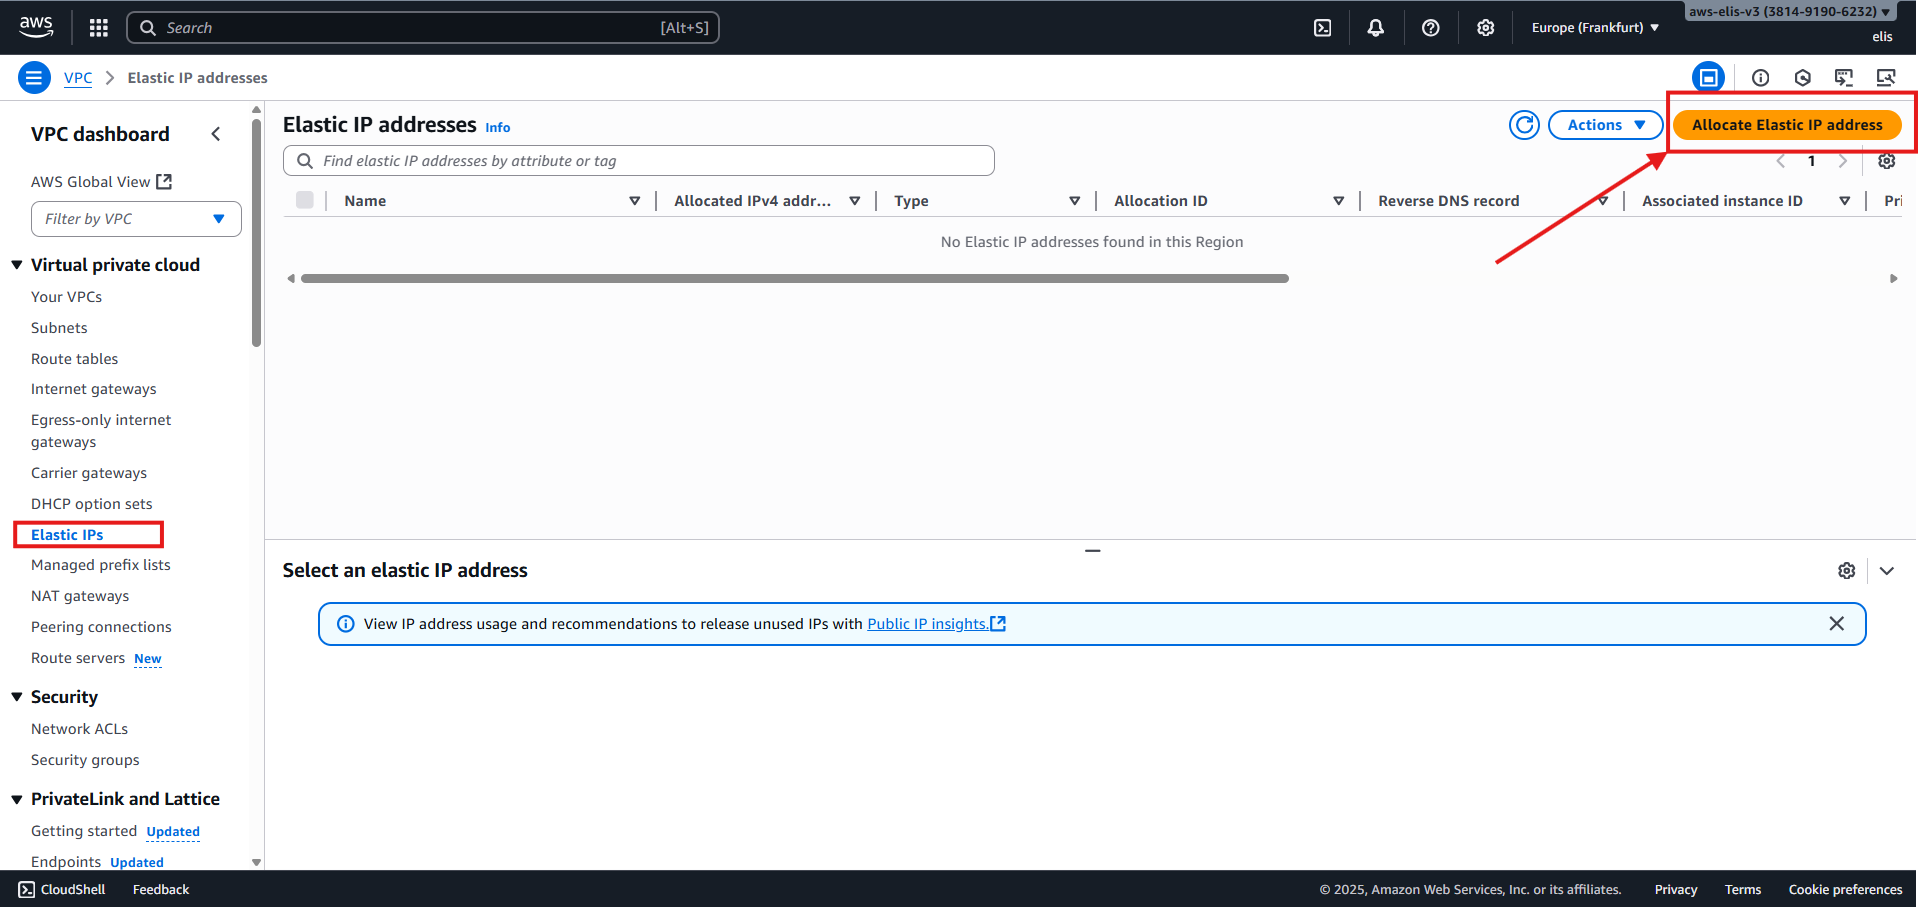Collapse the Virtual private cloud section
This screenshot has width=1918, height=907.
[17, 265]
